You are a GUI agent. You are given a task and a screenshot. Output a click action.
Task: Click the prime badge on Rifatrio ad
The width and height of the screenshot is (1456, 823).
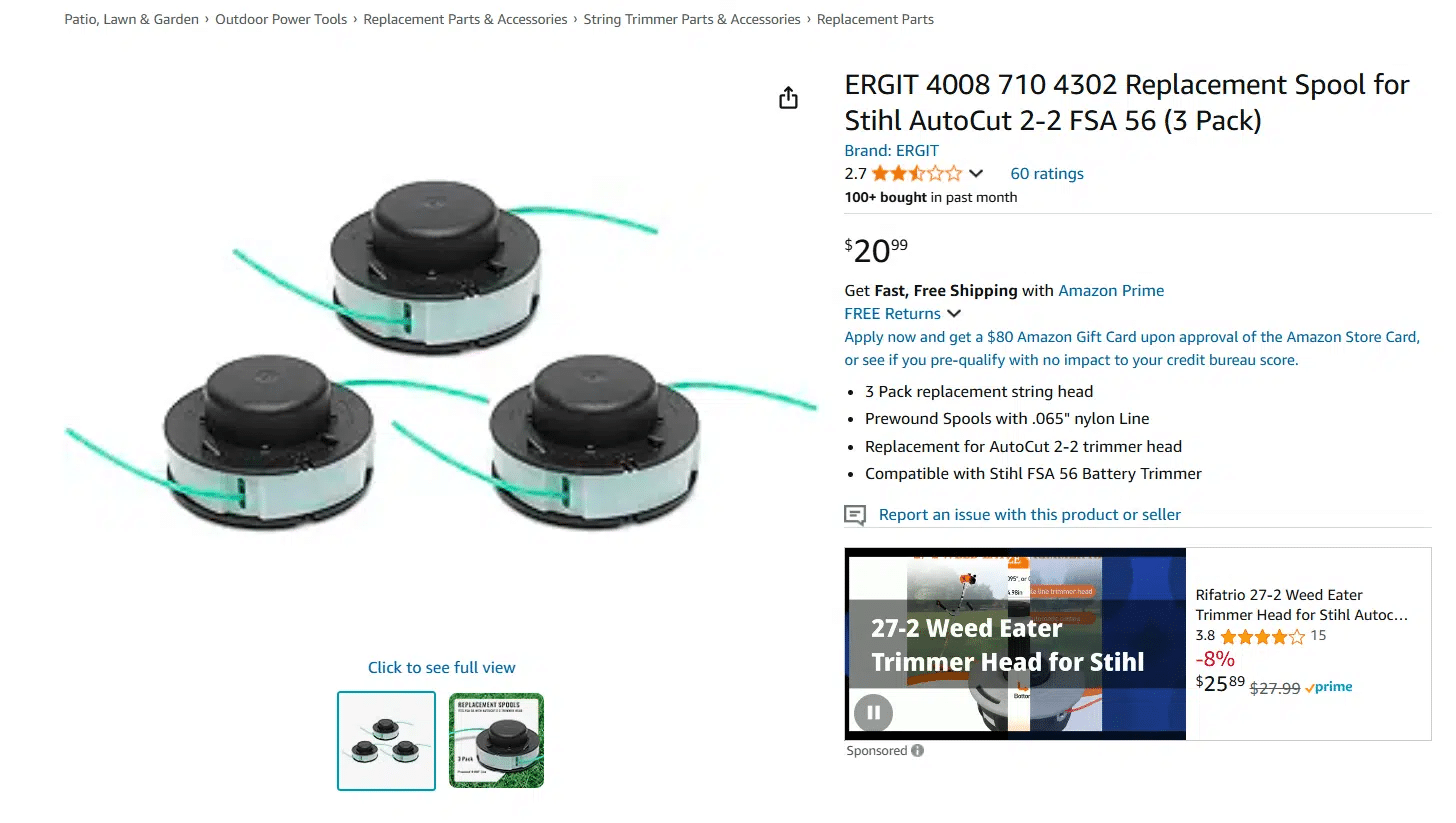[1329, 687]
